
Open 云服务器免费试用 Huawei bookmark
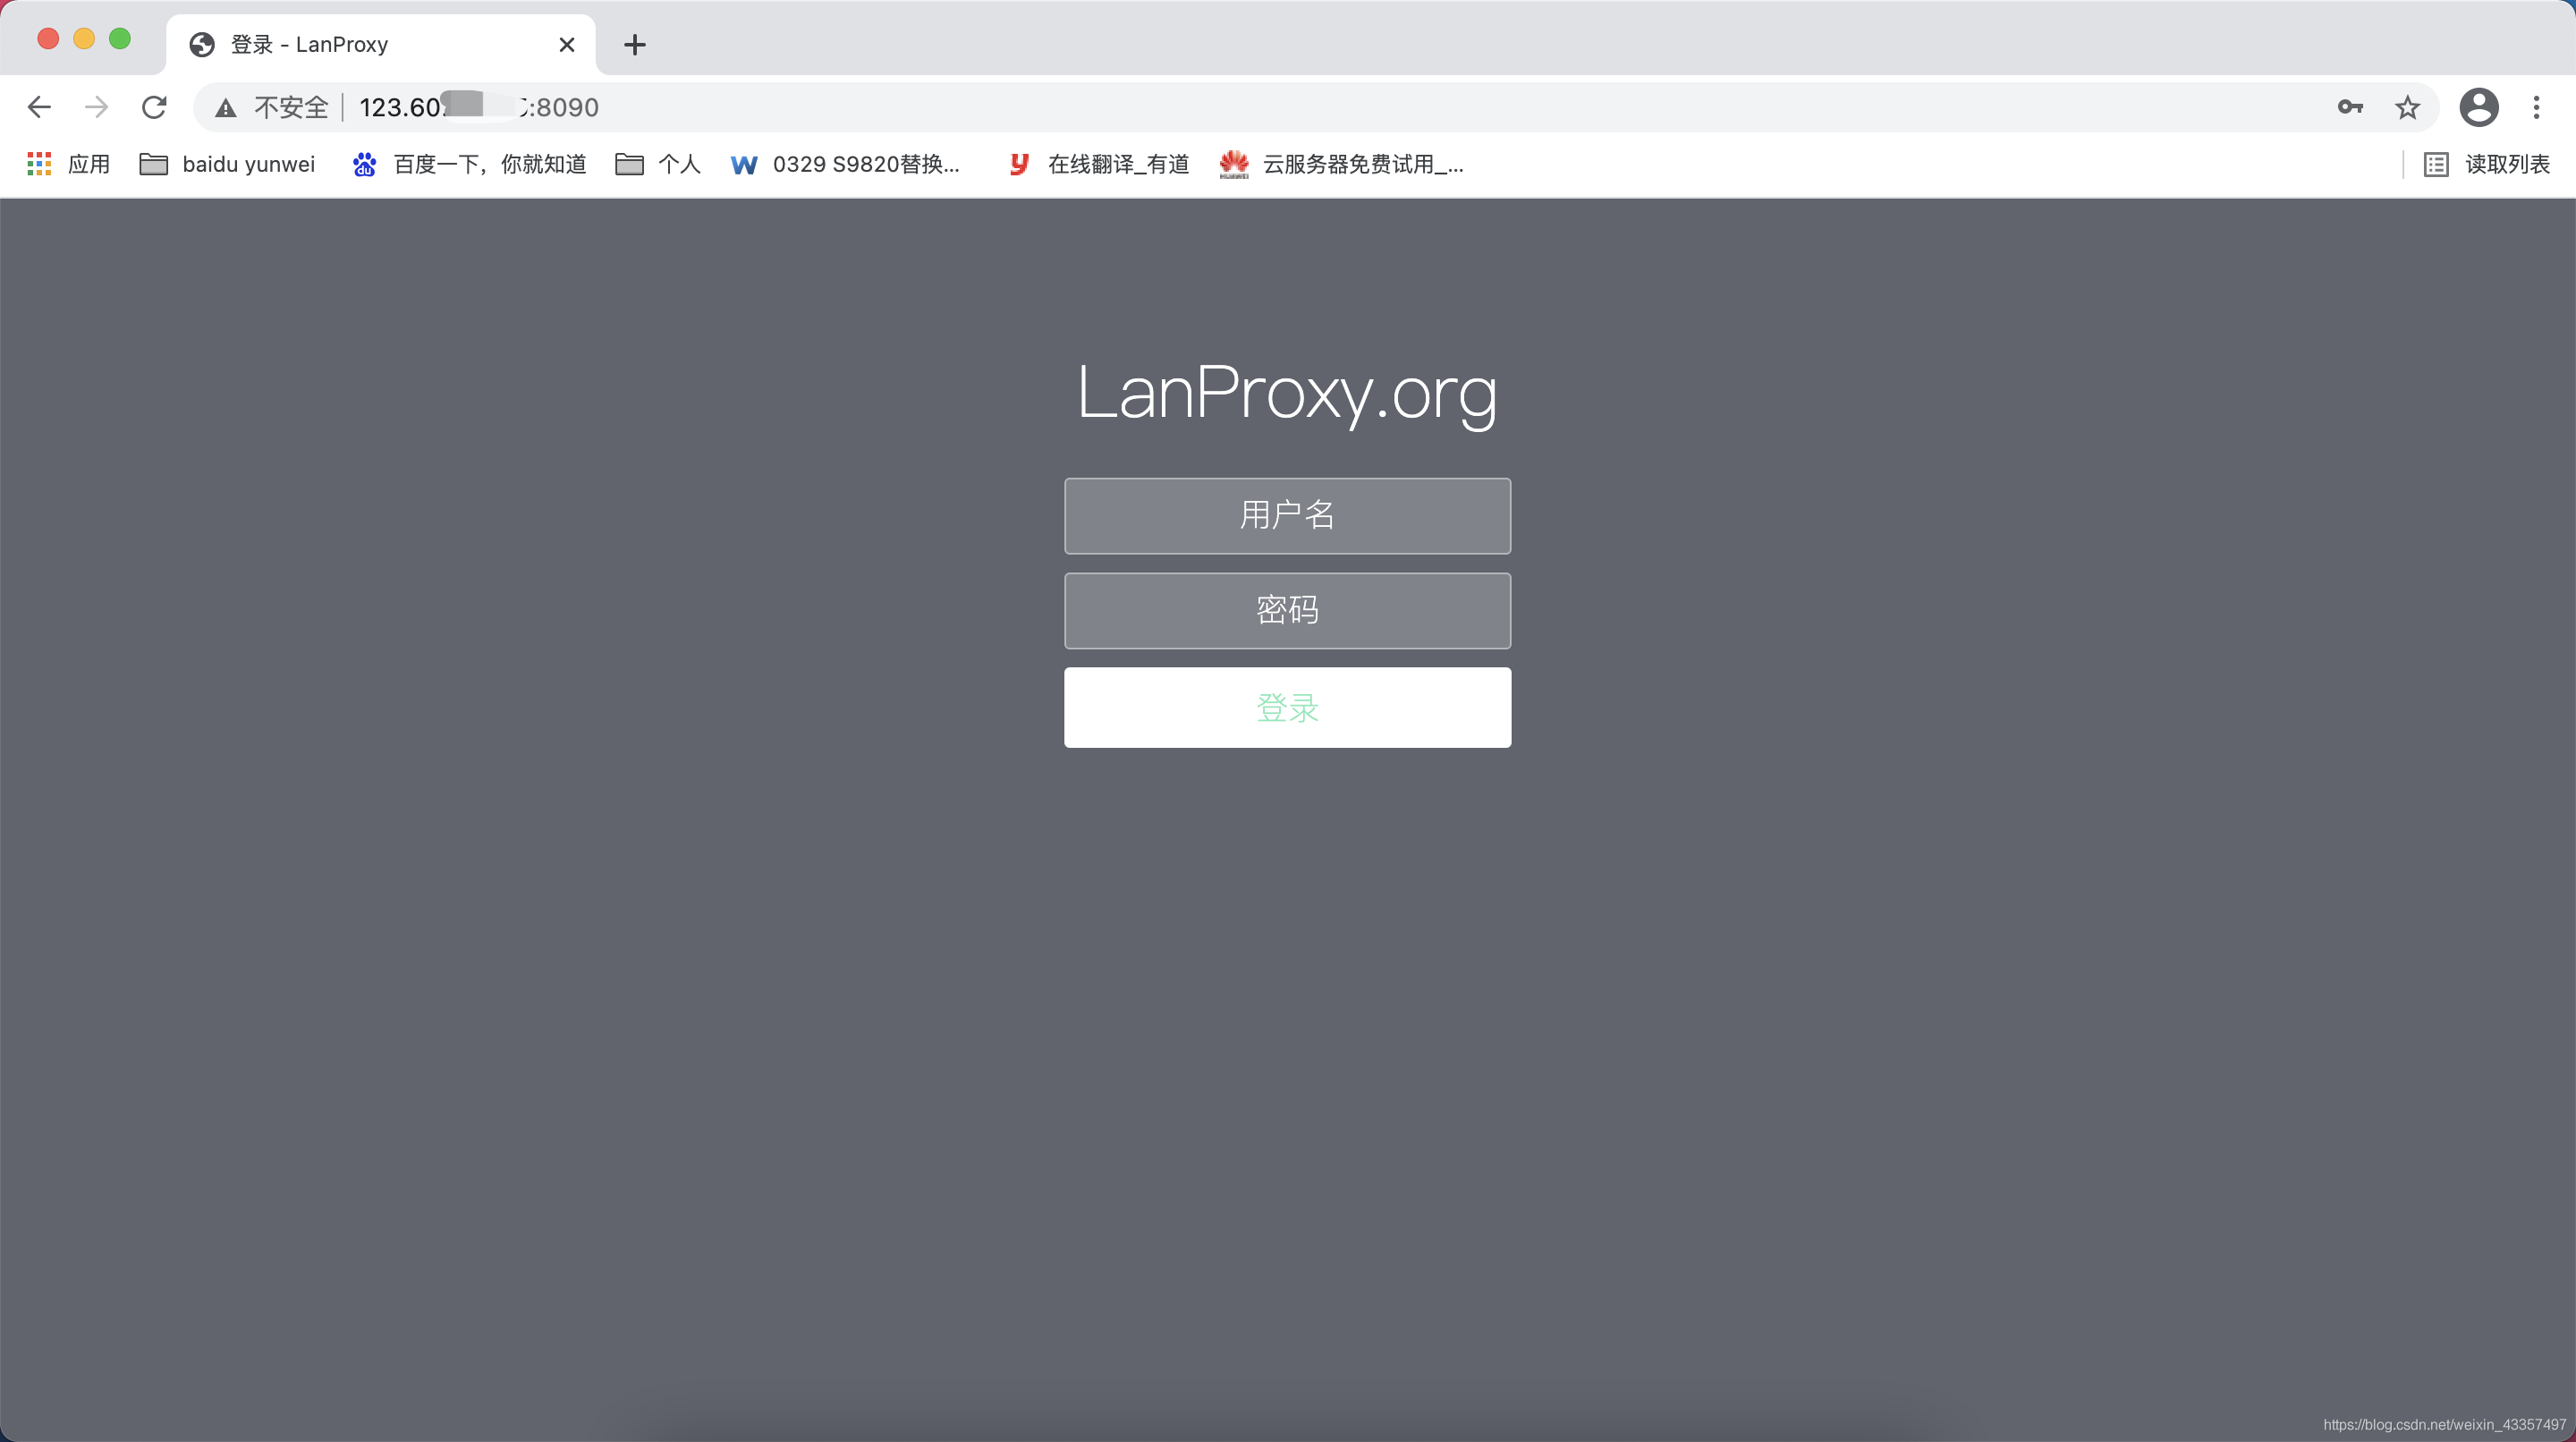(x=1341, y=164)
